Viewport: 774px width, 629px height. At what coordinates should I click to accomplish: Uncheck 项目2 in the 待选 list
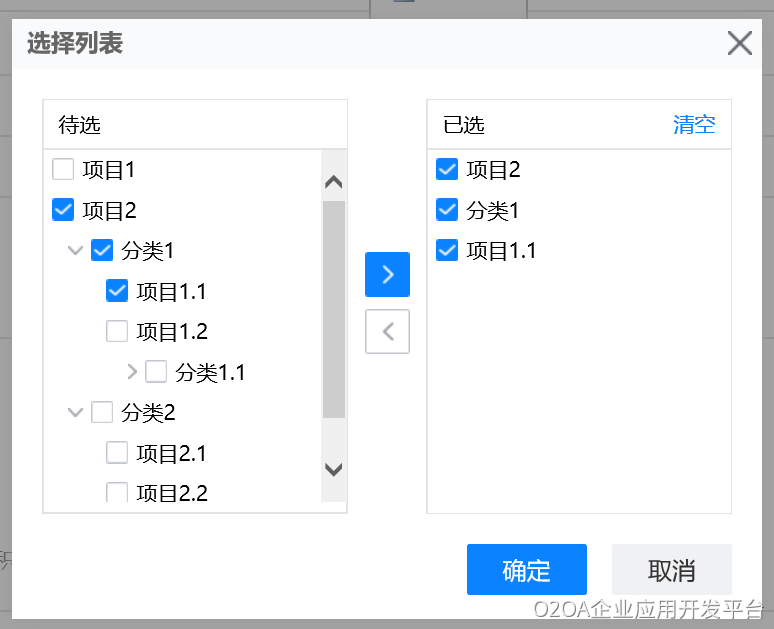coord(63,210)
